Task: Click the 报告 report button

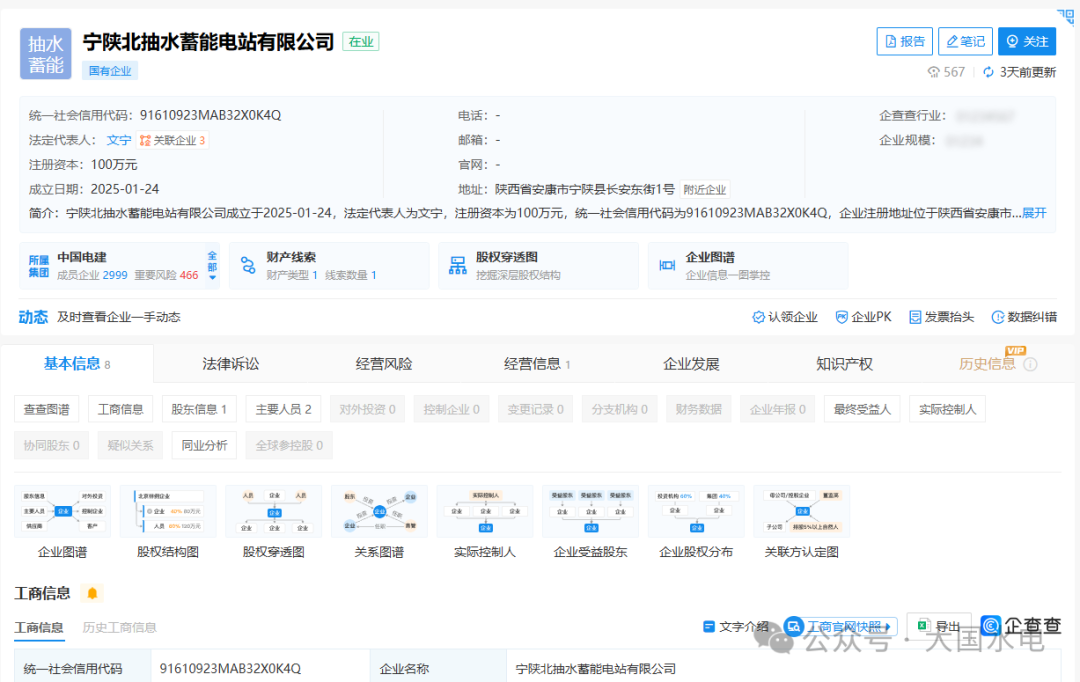Action: (904, 41)
